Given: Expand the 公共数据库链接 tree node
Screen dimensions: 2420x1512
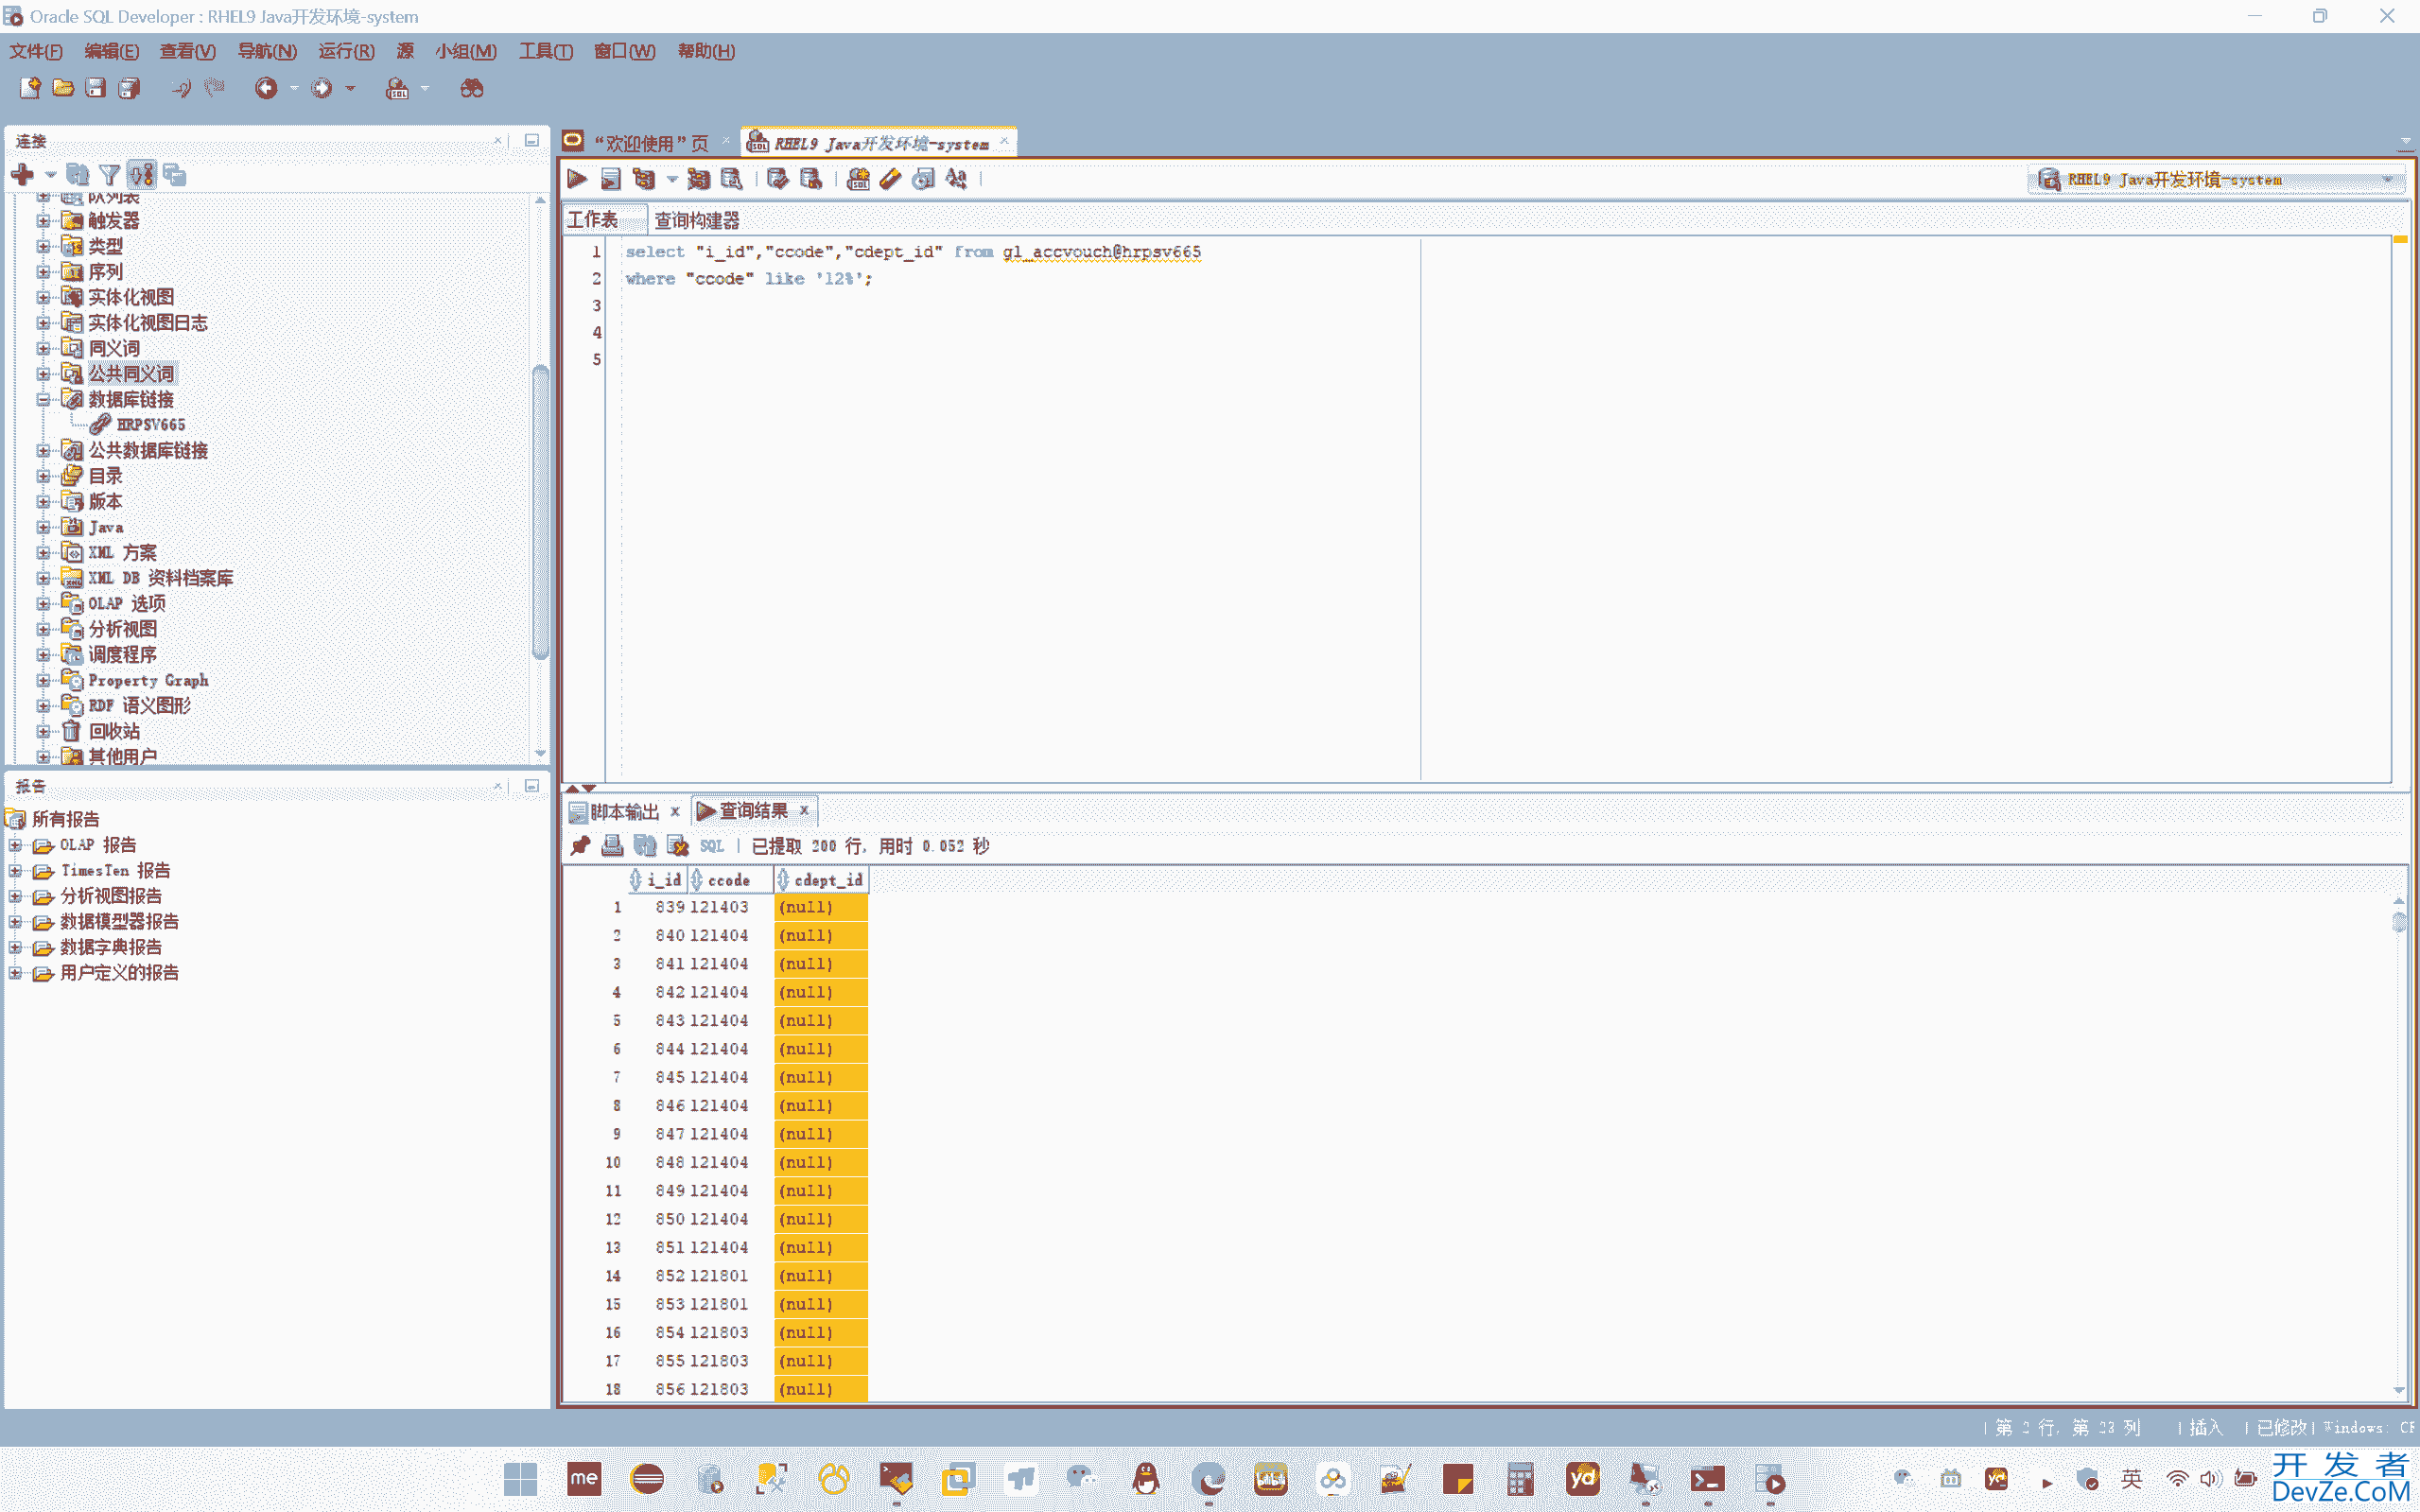Looking at the screenshot, I should (x=43, y=450).
